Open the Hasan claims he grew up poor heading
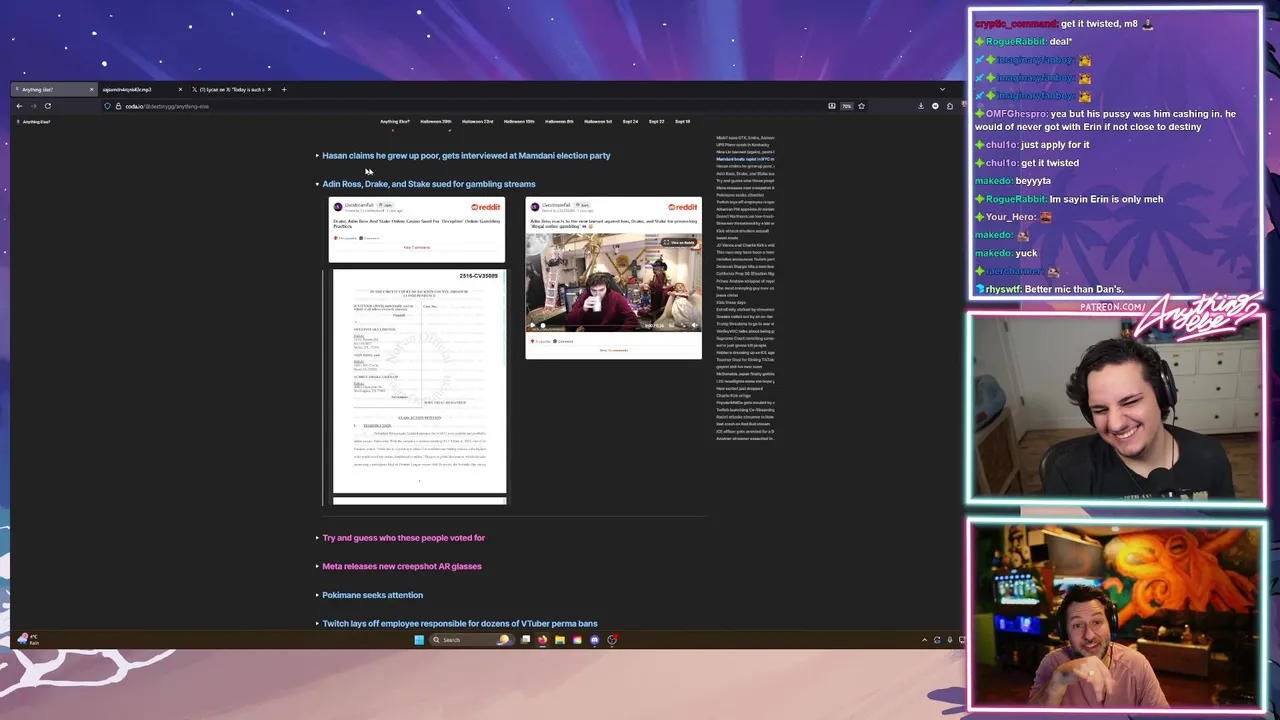The width and height of the screenshot is (1280, 720). 466,155
